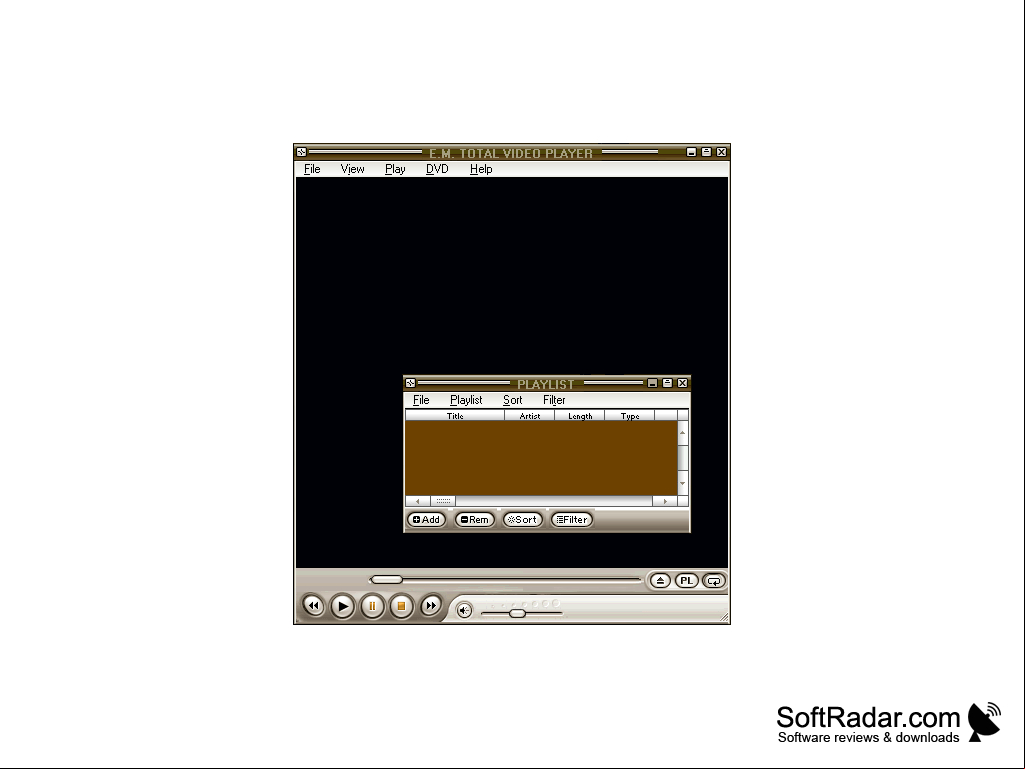Click the Add button in the playlist

pyautogui.click(x=426, y=519)
